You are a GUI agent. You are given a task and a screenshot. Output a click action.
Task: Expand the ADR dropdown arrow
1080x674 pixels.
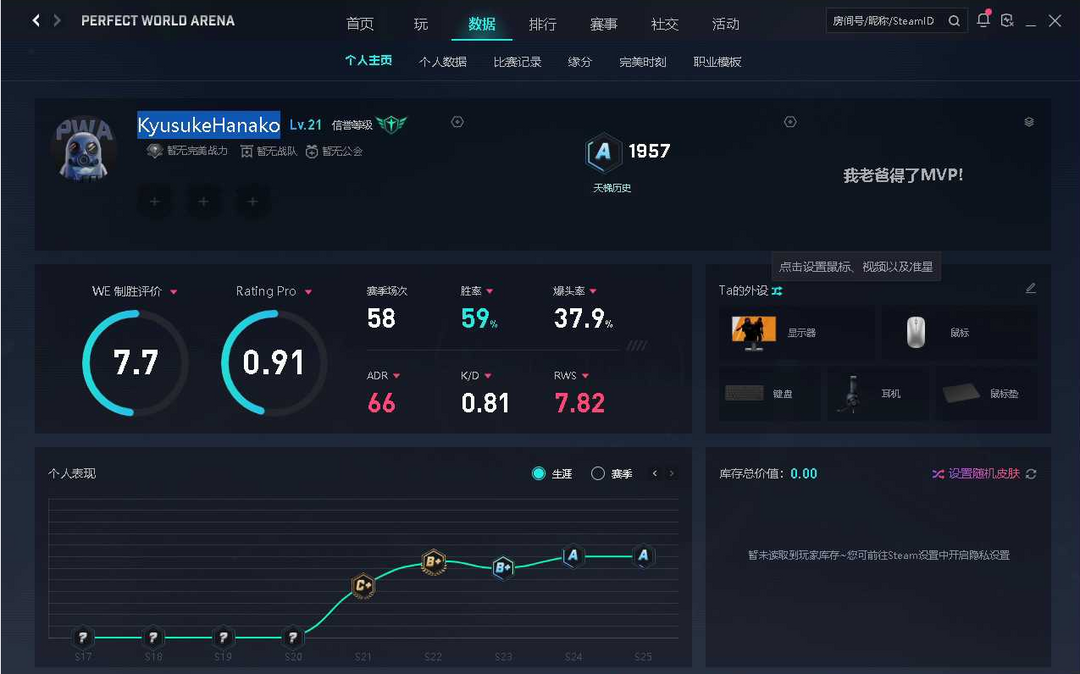(396, 376)
